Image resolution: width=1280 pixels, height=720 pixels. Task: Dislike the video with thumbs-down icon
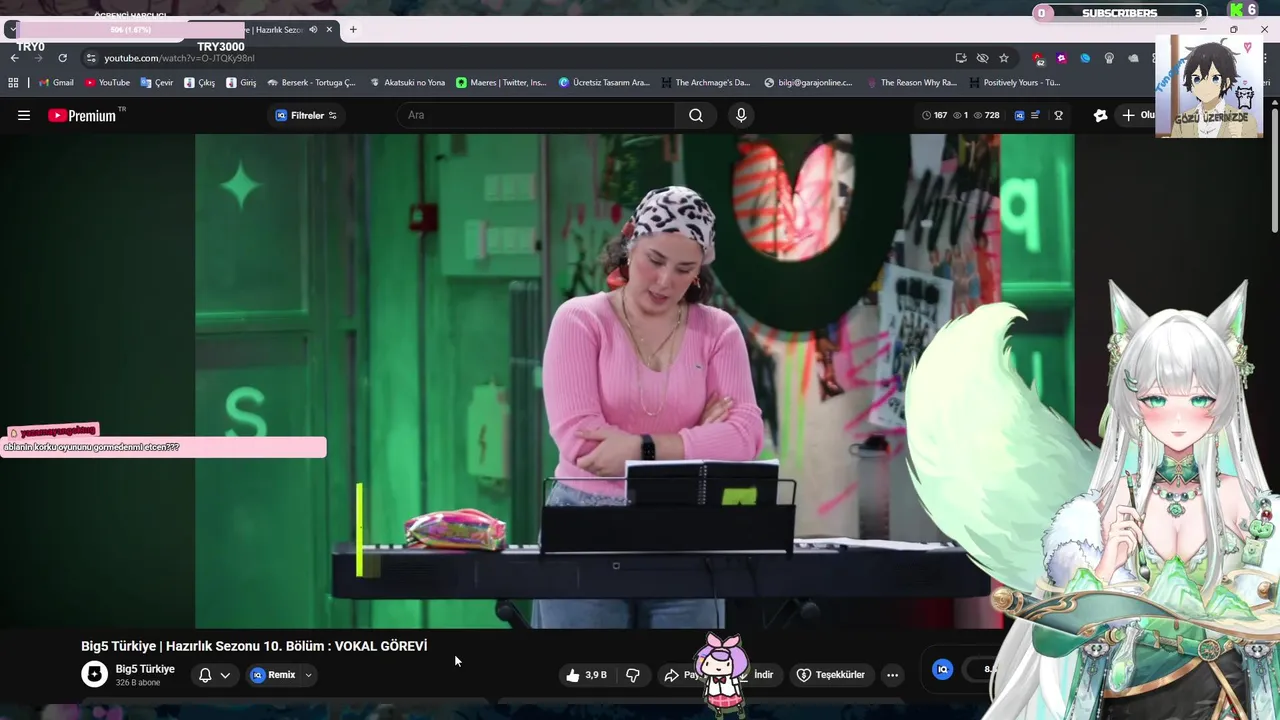point(632,675)
